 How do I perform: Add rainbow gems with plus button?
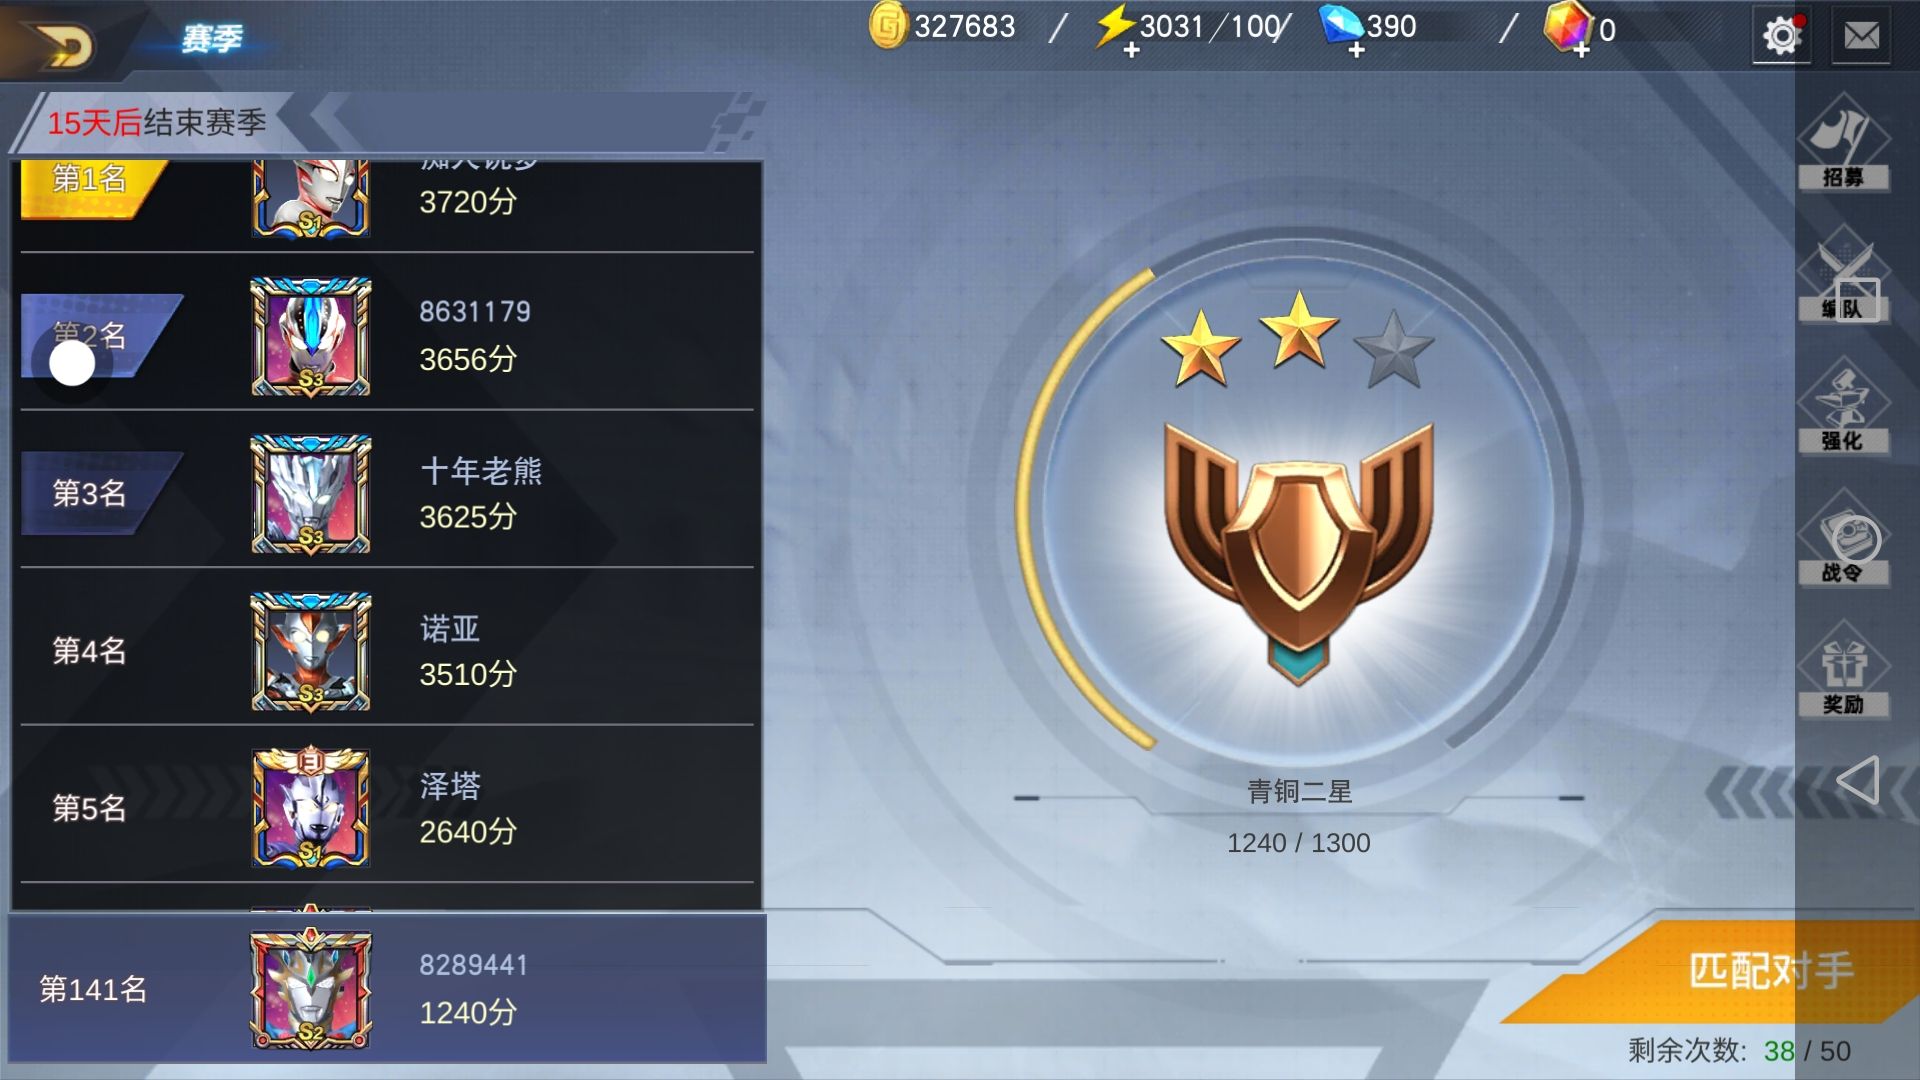pos(1581,50)
